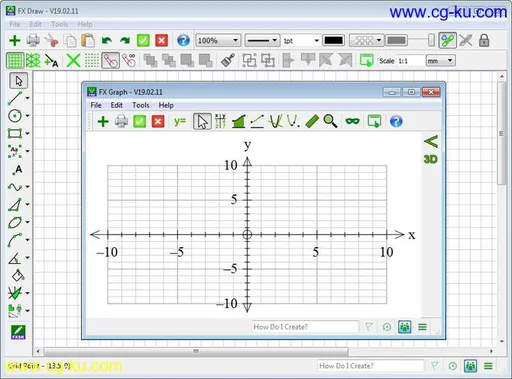Open Tools menu in FX Graph window
This screenshot has height=379, width=512.
[x=141, y=105]
